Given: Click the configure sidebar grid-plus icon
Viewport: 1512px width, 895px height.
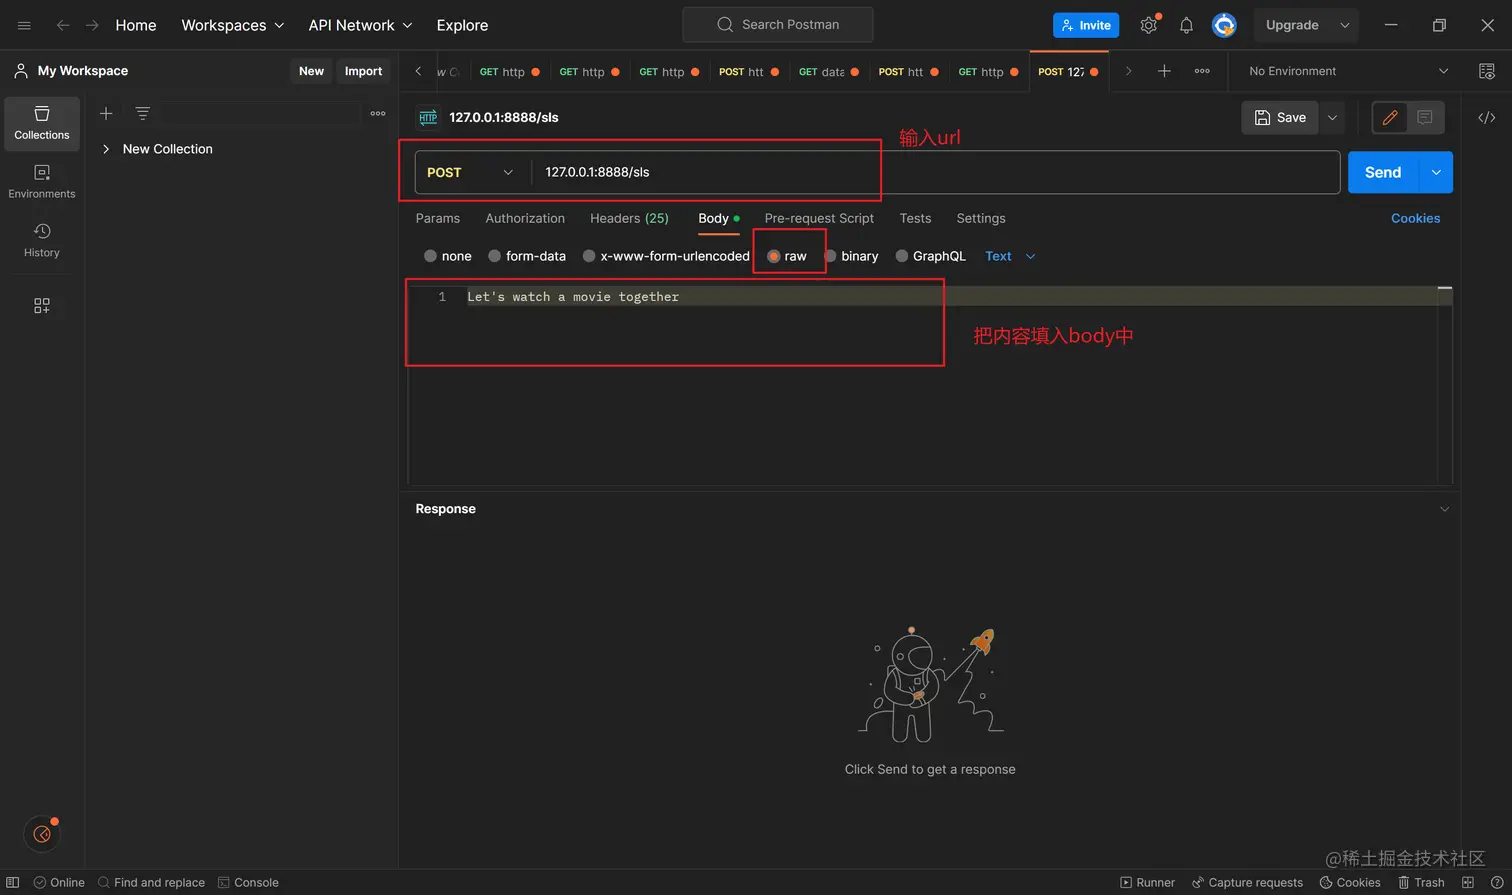Looking at the screenshot, I should 42,306.
